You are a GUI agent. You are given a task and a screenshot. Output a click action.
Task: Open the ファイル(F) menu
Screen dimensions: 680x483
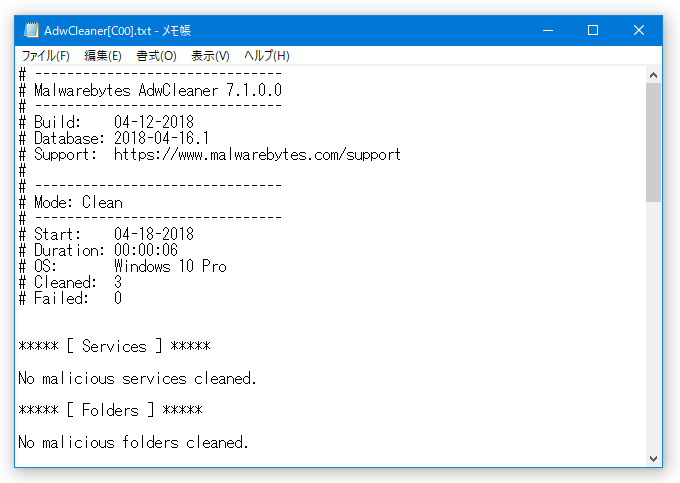46,55
